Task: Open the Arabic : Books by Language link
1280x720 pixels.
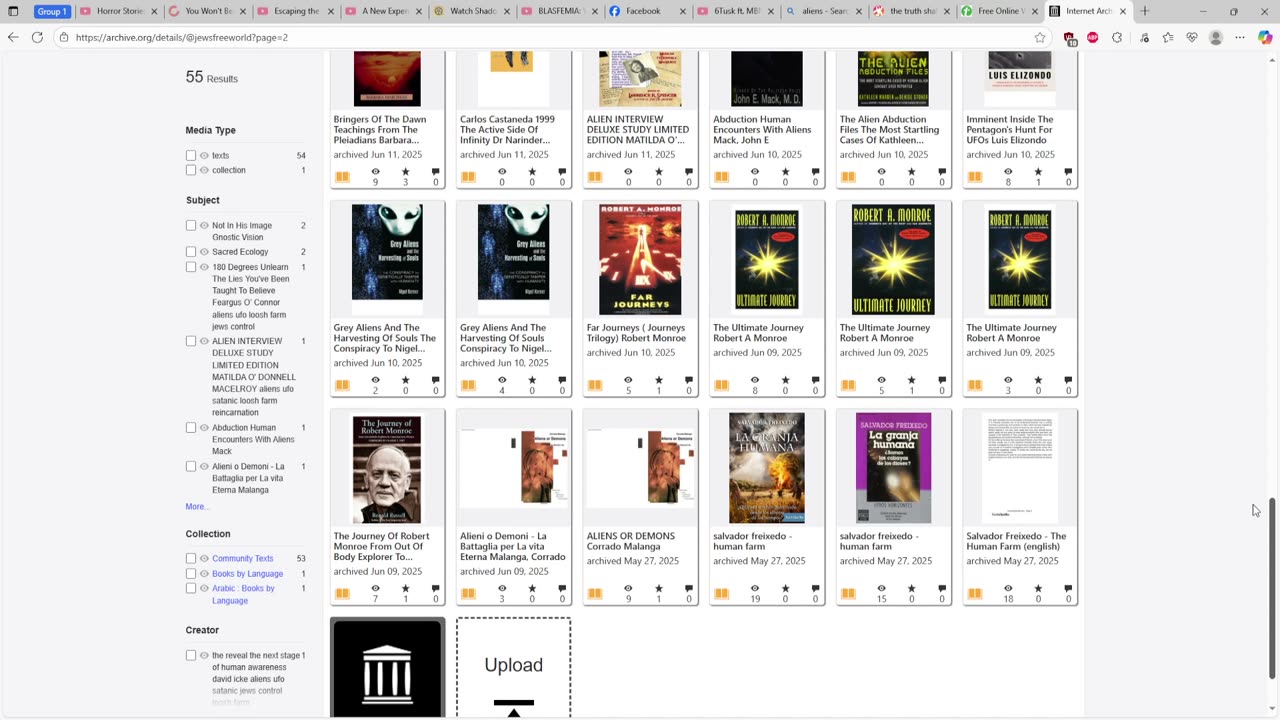Action: point(243,595)
